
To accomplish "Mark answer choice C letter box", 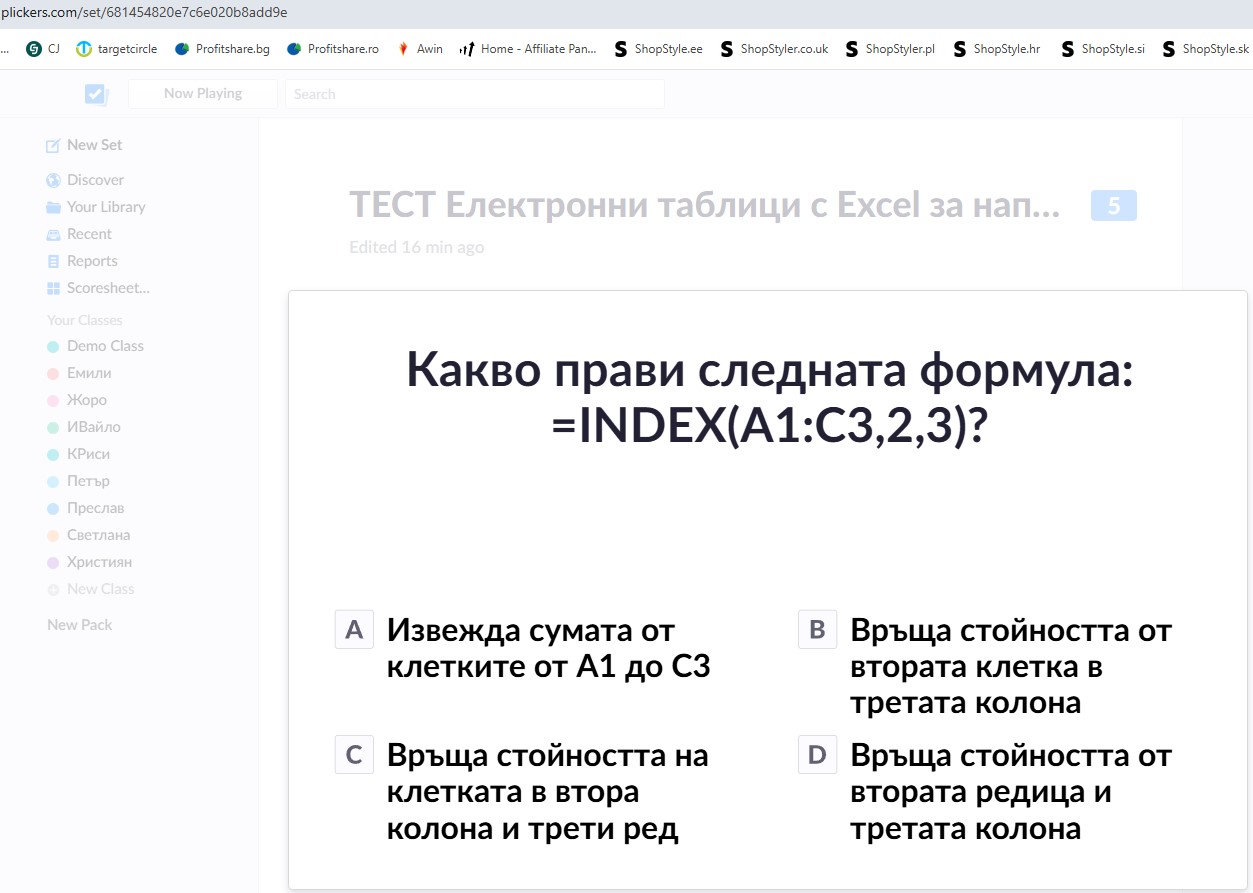I will coord(354,755).
